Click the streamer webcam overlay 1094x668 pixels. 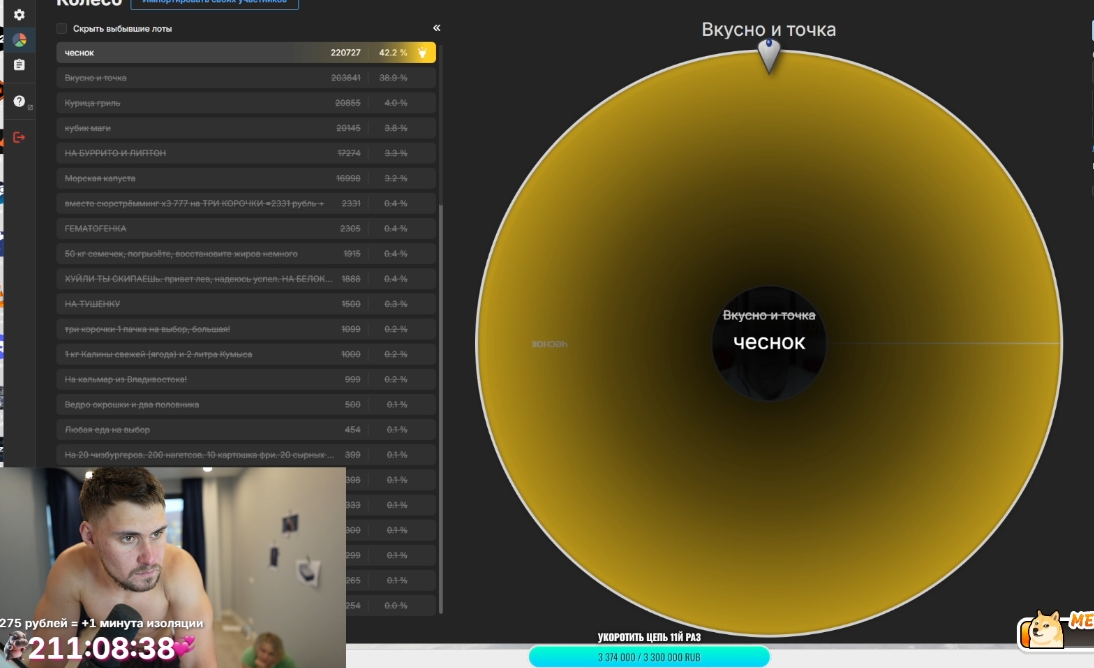173,567
